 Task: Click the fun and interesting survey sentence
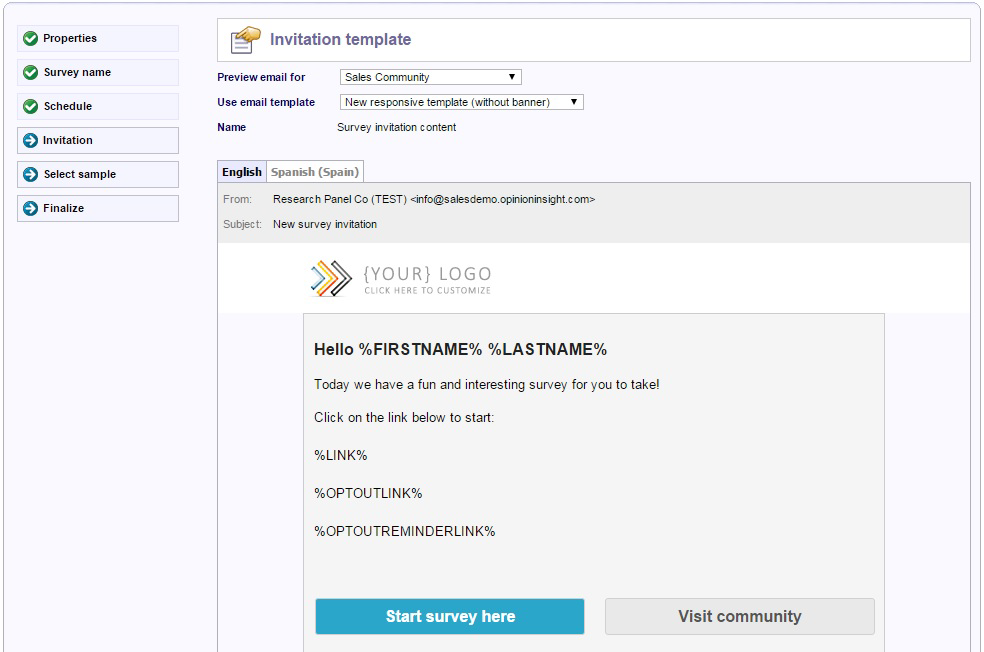point(486,385)
